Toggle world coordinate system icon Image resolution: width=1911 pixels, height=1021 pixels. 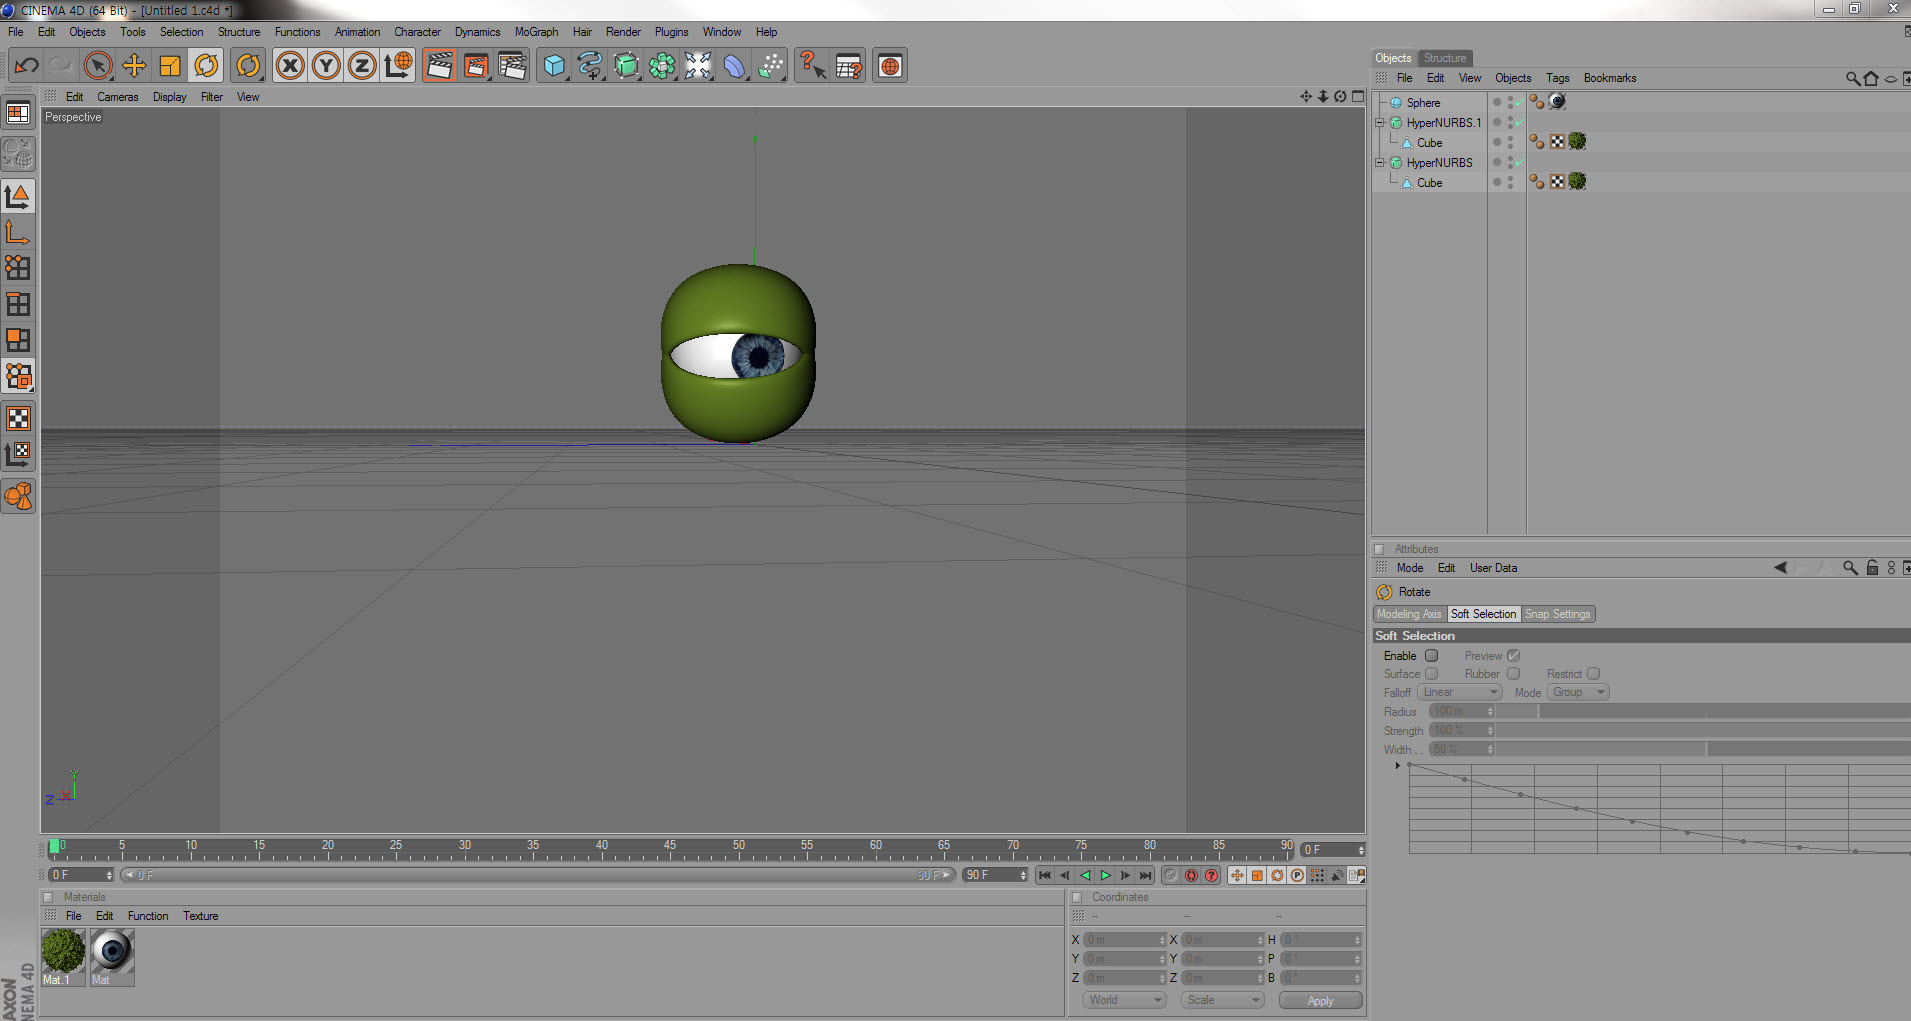(x=398, y=66)
